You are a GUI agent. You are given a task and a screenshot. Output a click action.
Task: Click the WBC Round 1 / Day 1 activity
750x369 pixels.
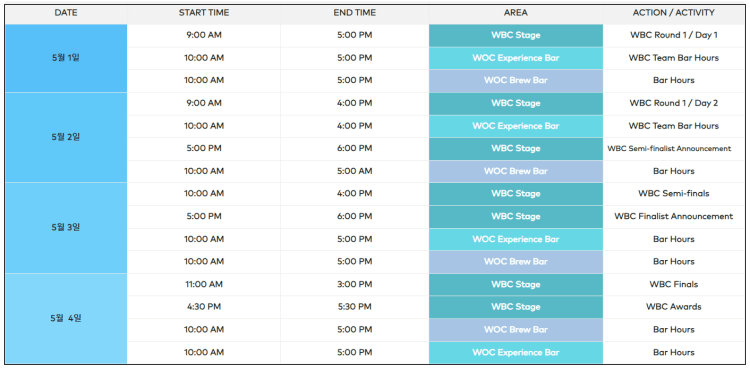tap(673, 35)
